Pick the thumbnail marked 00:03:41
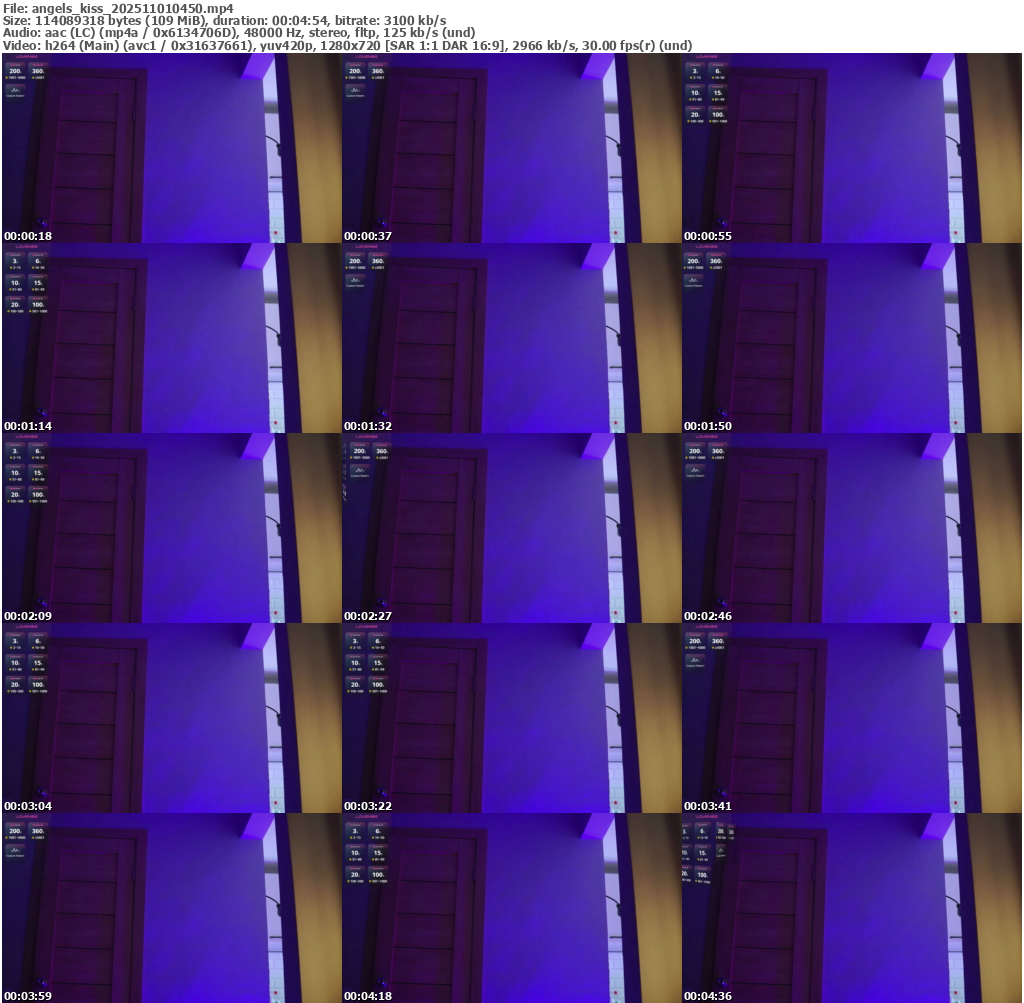Screen dimensions: 1024x1003 tap(852, 718)
